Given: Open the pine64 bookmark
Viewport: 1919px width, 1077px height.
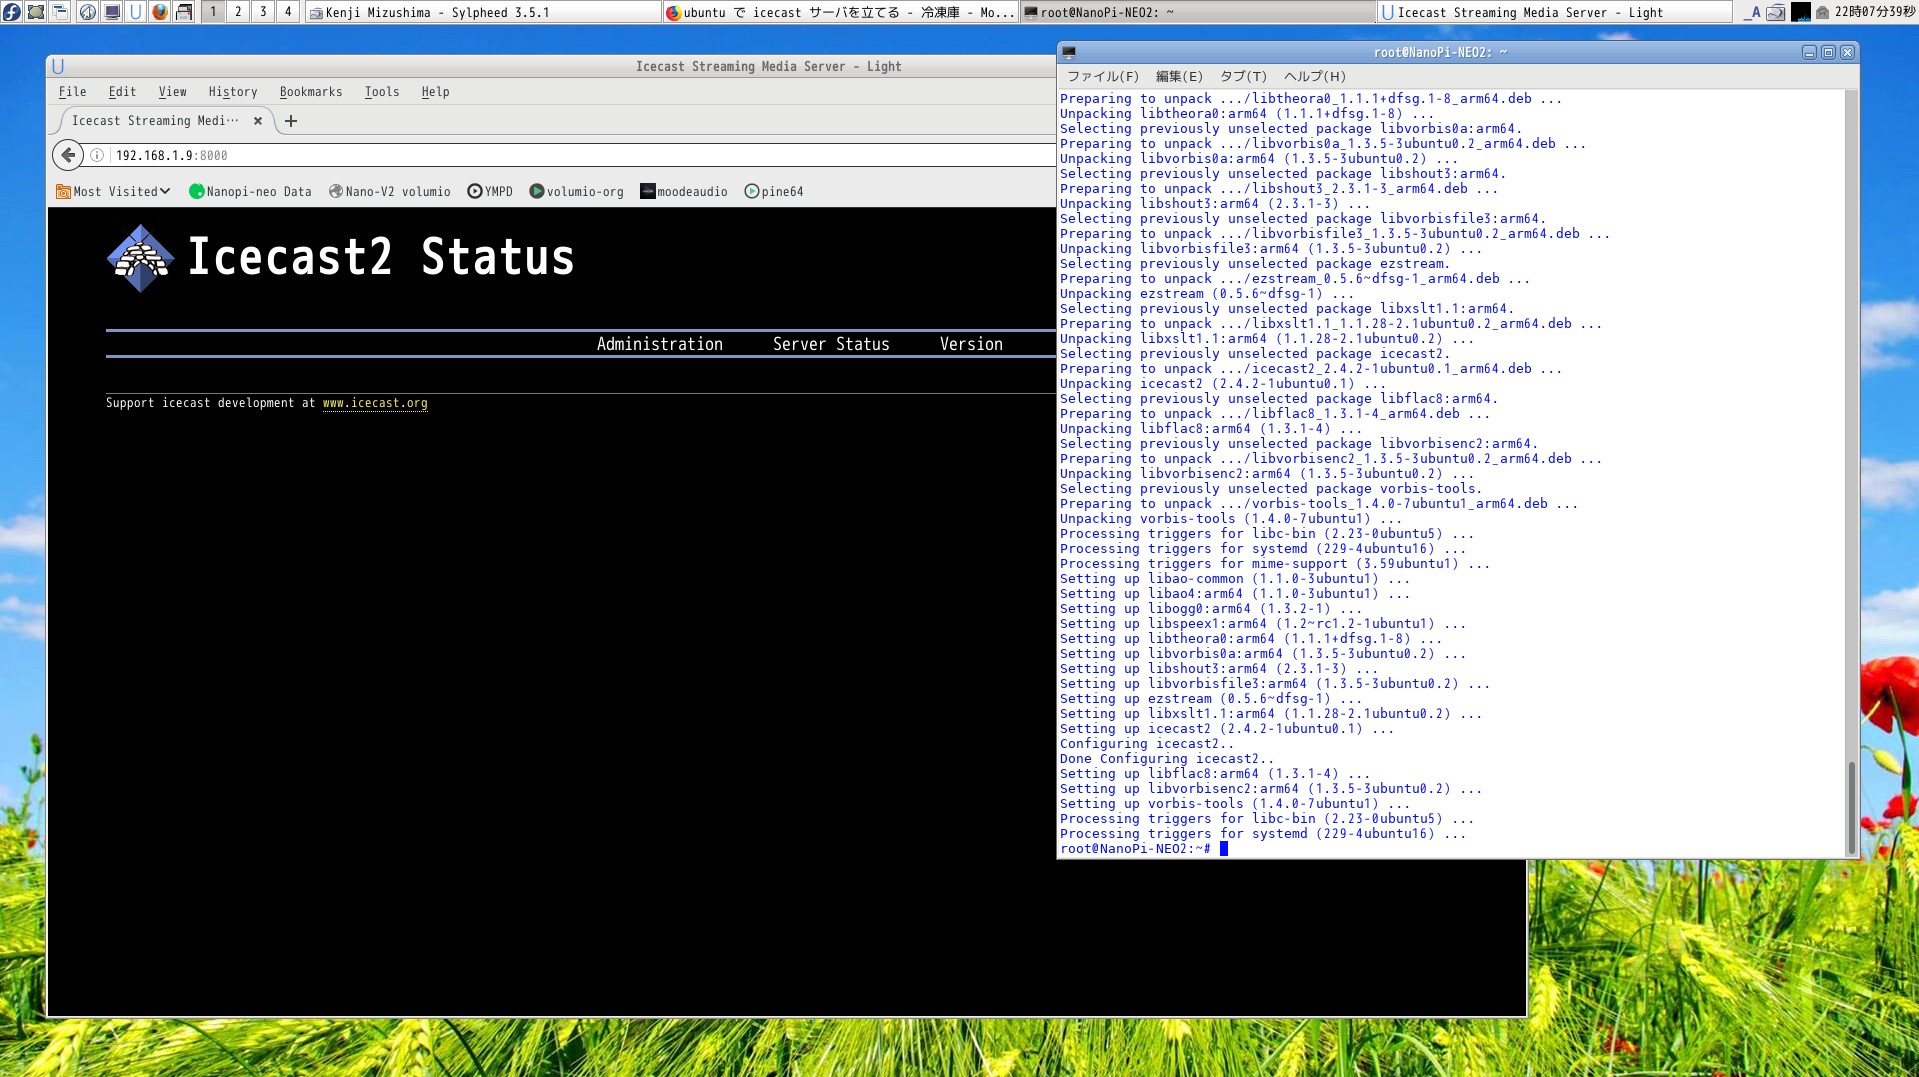Looking at the screenshot, I should click(x=774, y=191).
